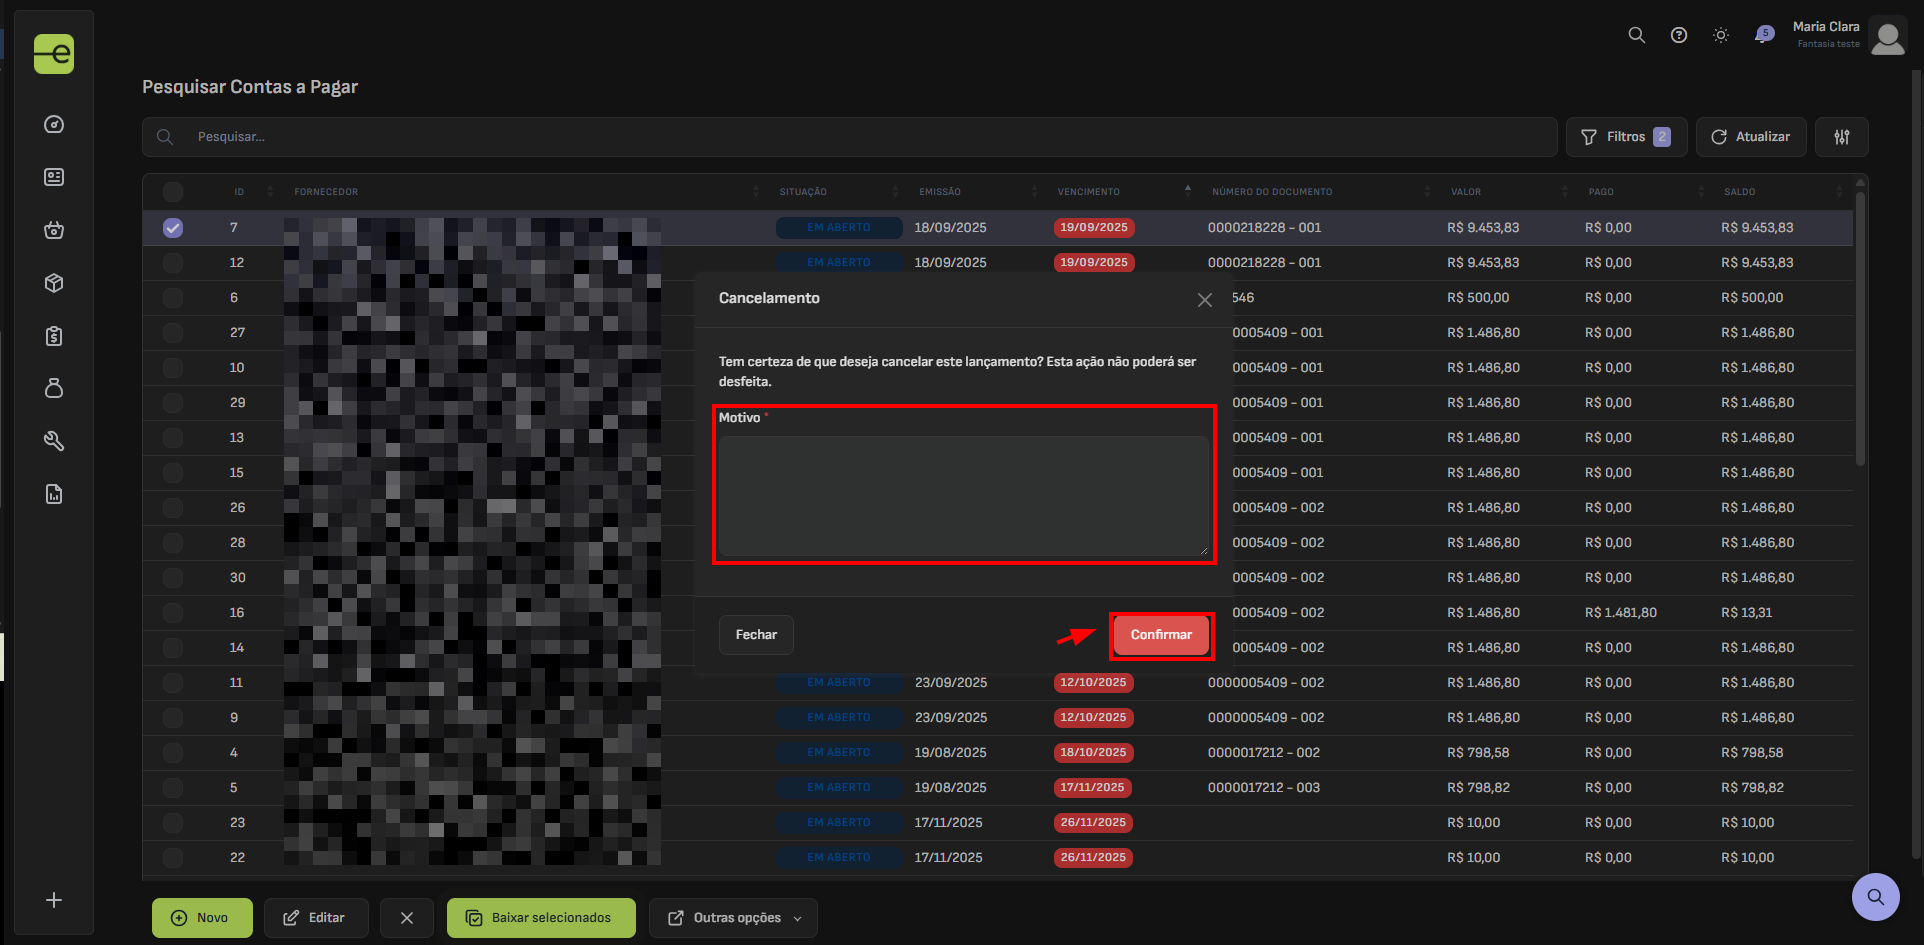Click the 19/09/2025 due date badge in row 7
The image size is (1924, 945).
tap(1094, 228)
